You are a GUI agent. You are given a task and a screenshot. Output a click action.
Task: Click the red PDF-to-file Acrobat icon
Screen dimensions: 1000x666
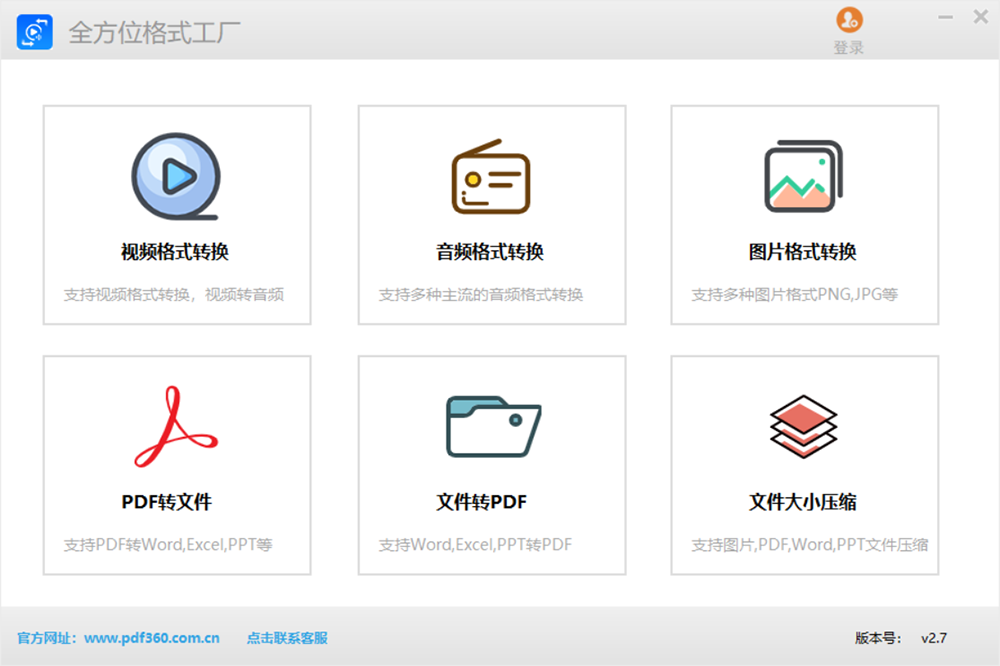point(176,428)
